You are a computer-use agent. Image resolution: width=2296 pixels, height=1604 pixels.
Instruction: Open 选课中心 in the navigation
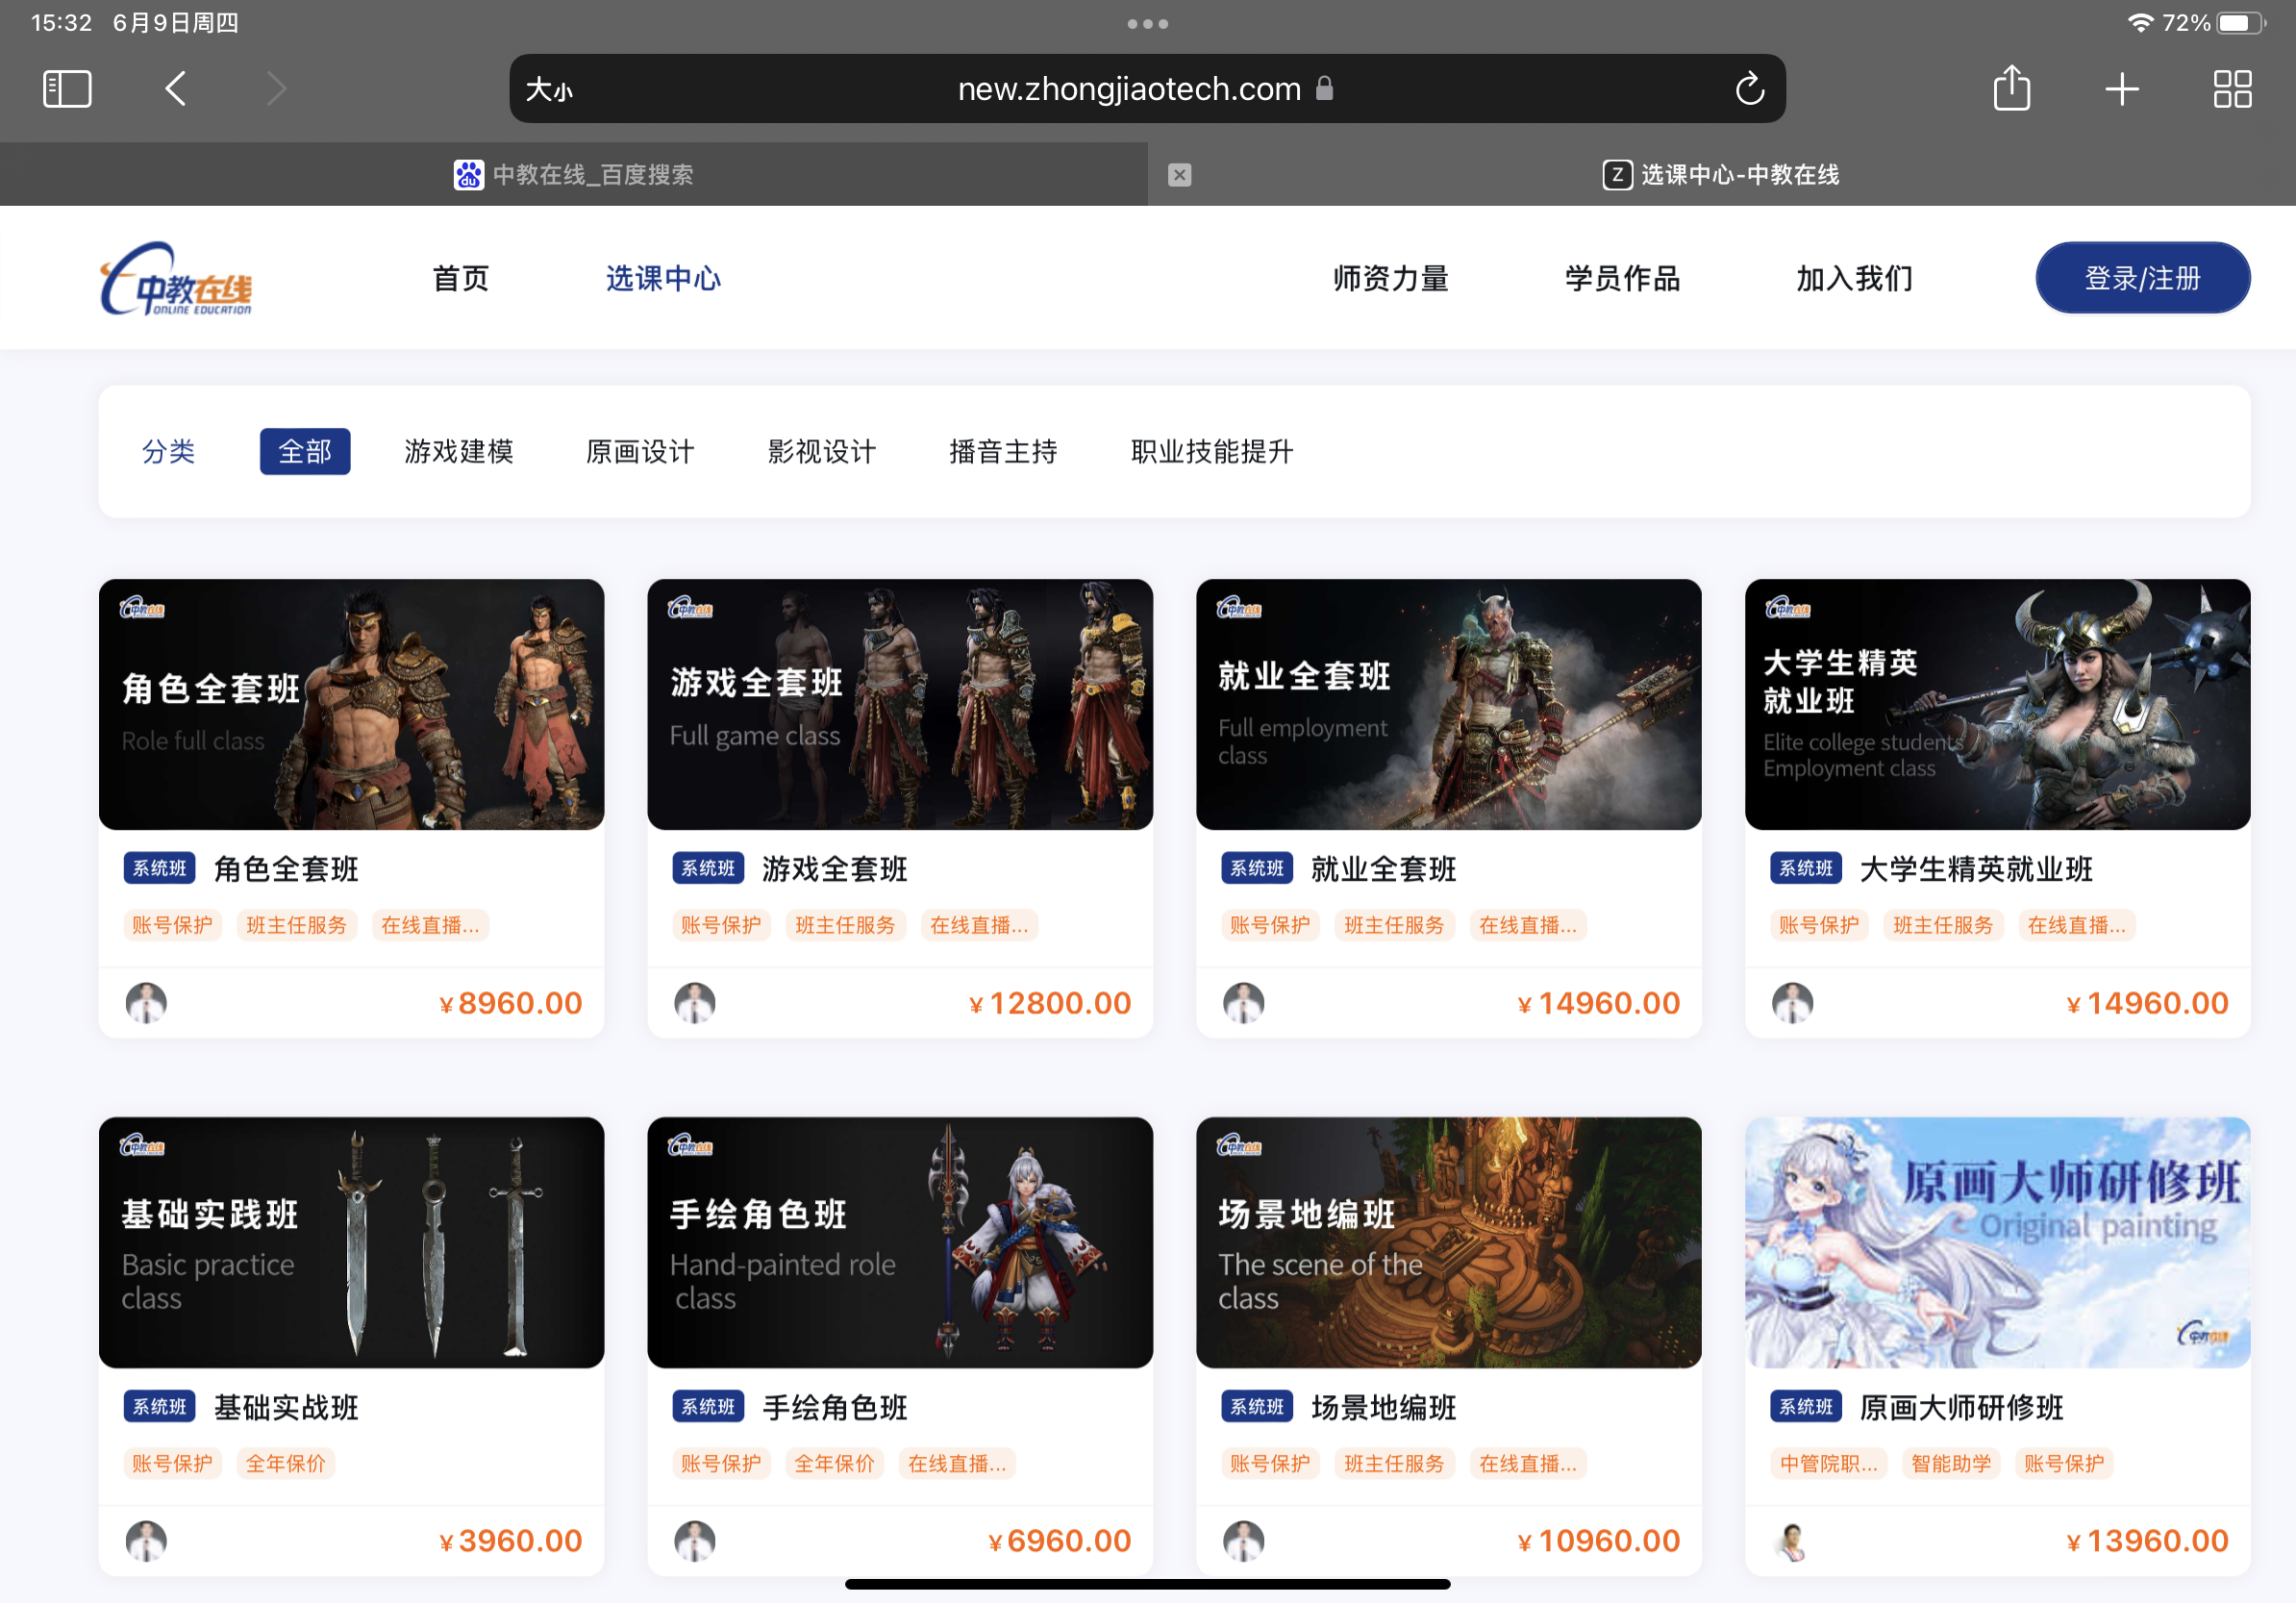[663, 278]
